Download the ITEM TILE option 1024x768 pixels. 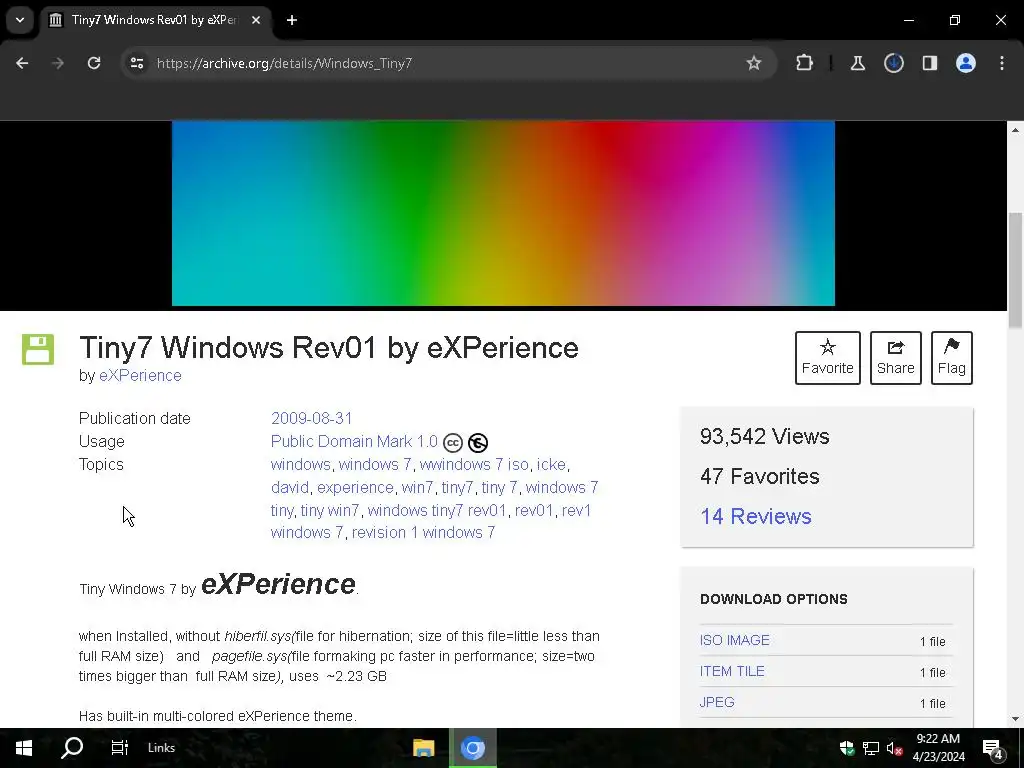click(732, 671)
